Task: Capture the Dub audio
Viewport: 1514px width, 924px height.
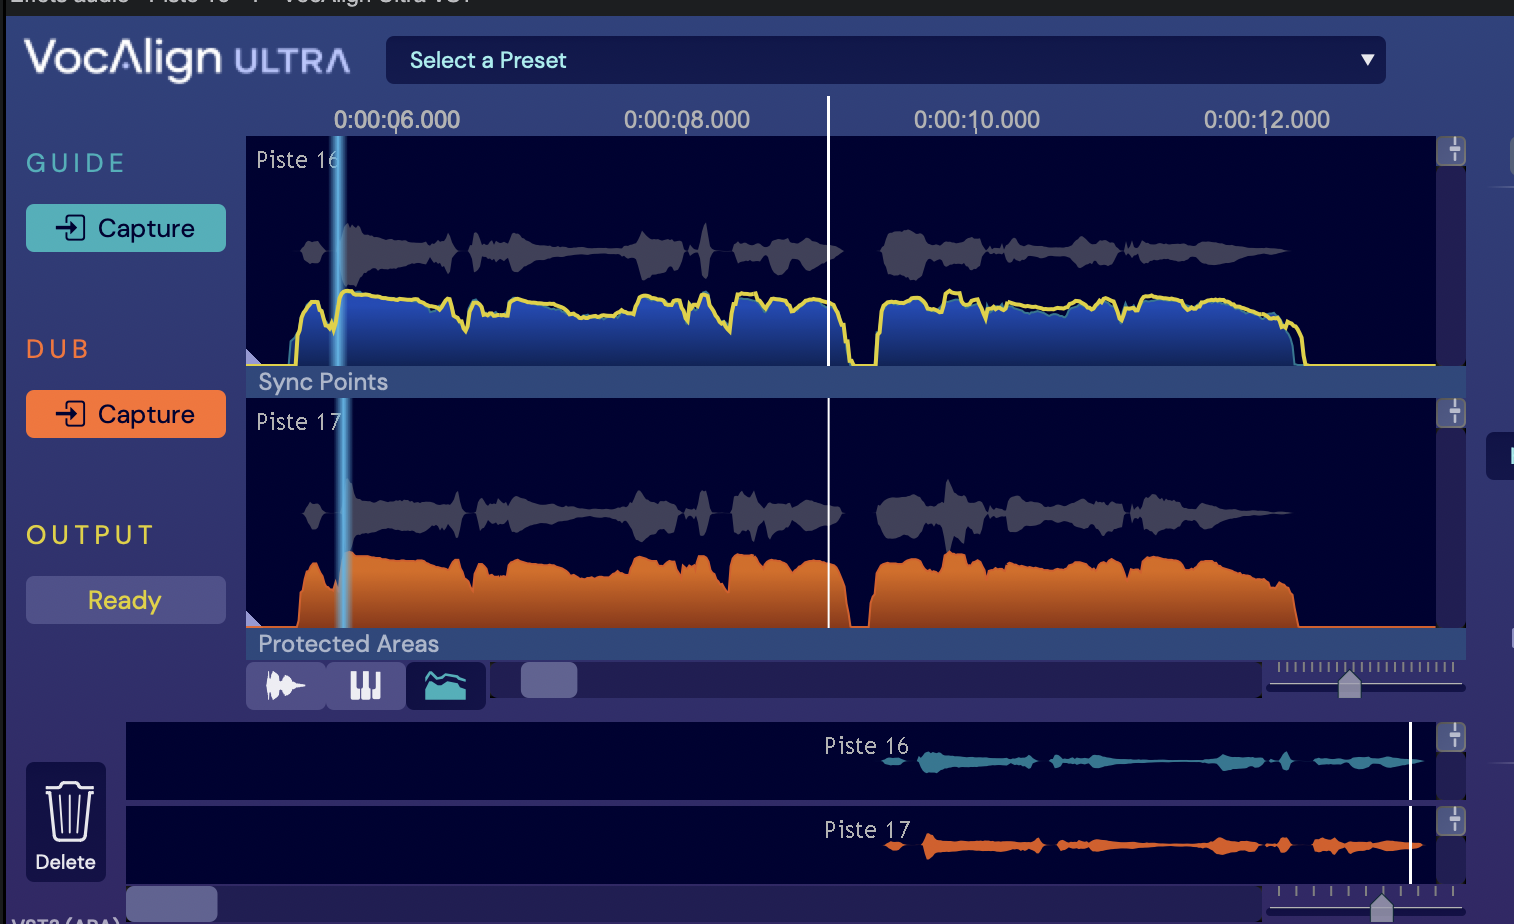Action: [126, 414]
